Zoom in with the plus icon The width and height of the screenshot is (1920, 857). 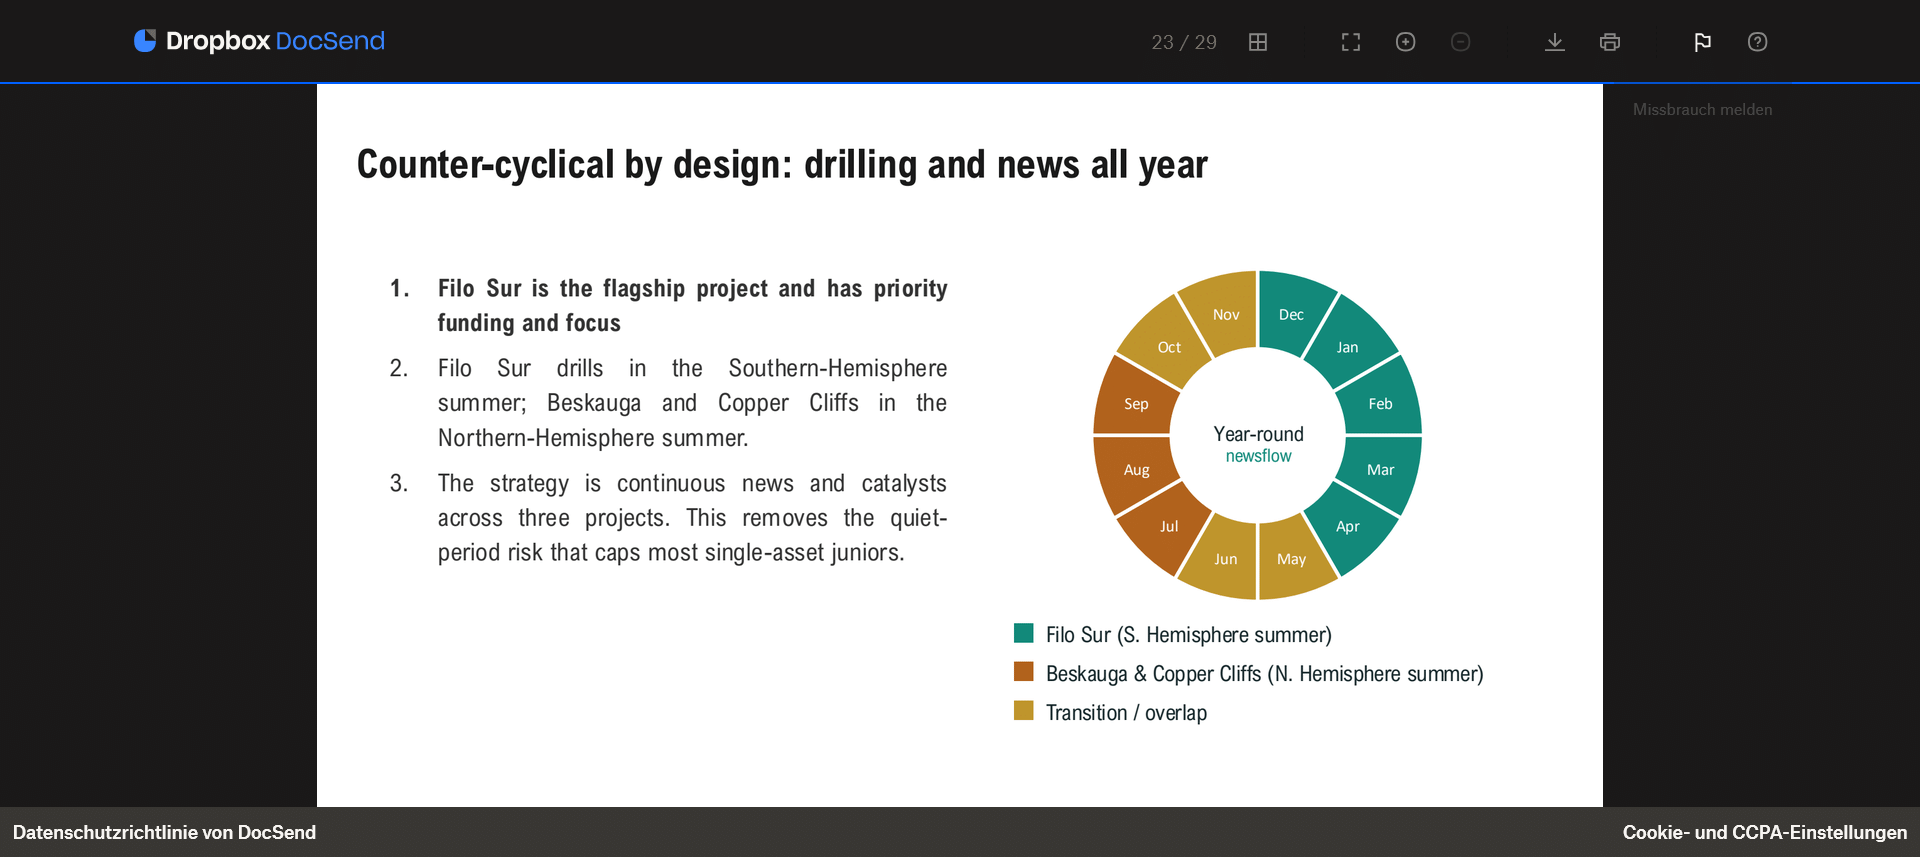coord(1406,42)
